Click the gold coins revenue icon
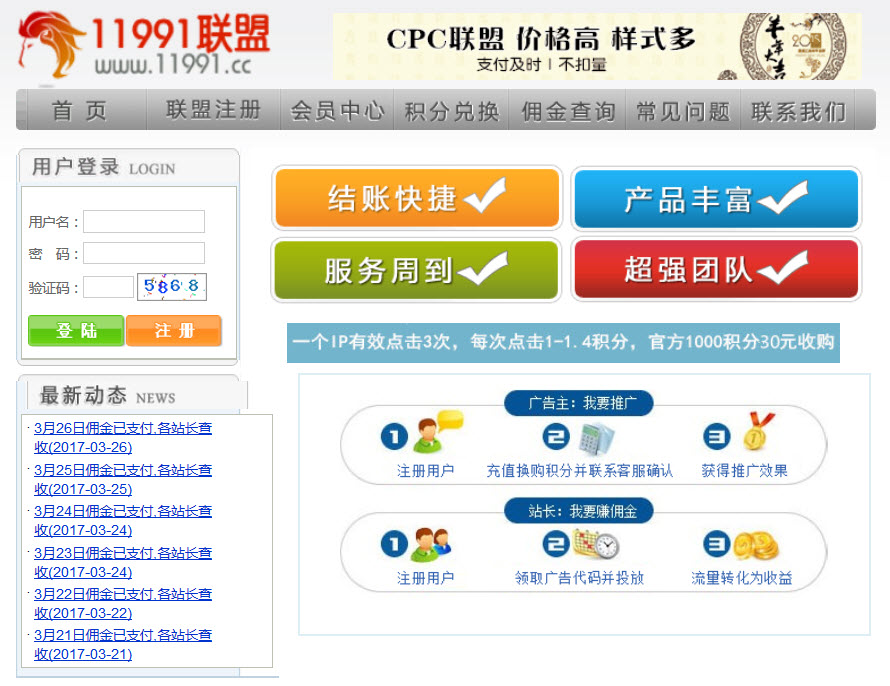The width and height of the screenshot is (890, 686). [755, 544]
